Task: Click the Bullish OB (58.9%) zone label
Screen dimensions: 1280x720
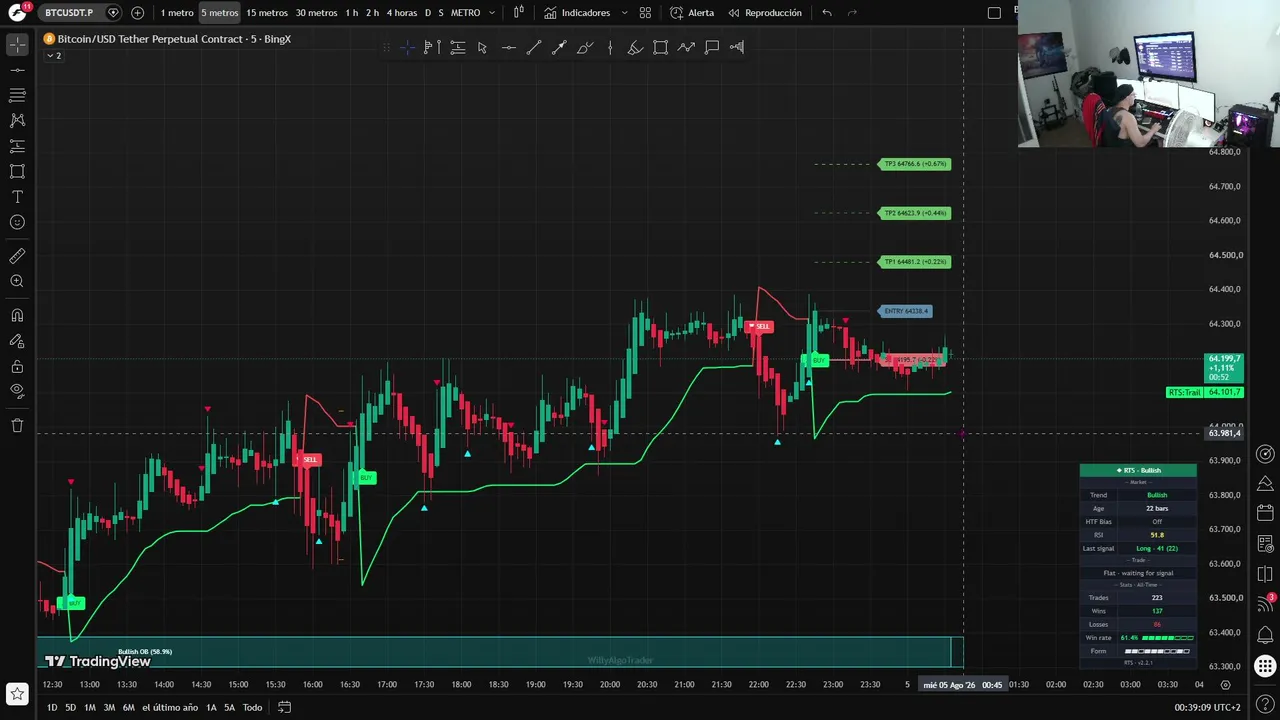Action: tap(145, 652)
